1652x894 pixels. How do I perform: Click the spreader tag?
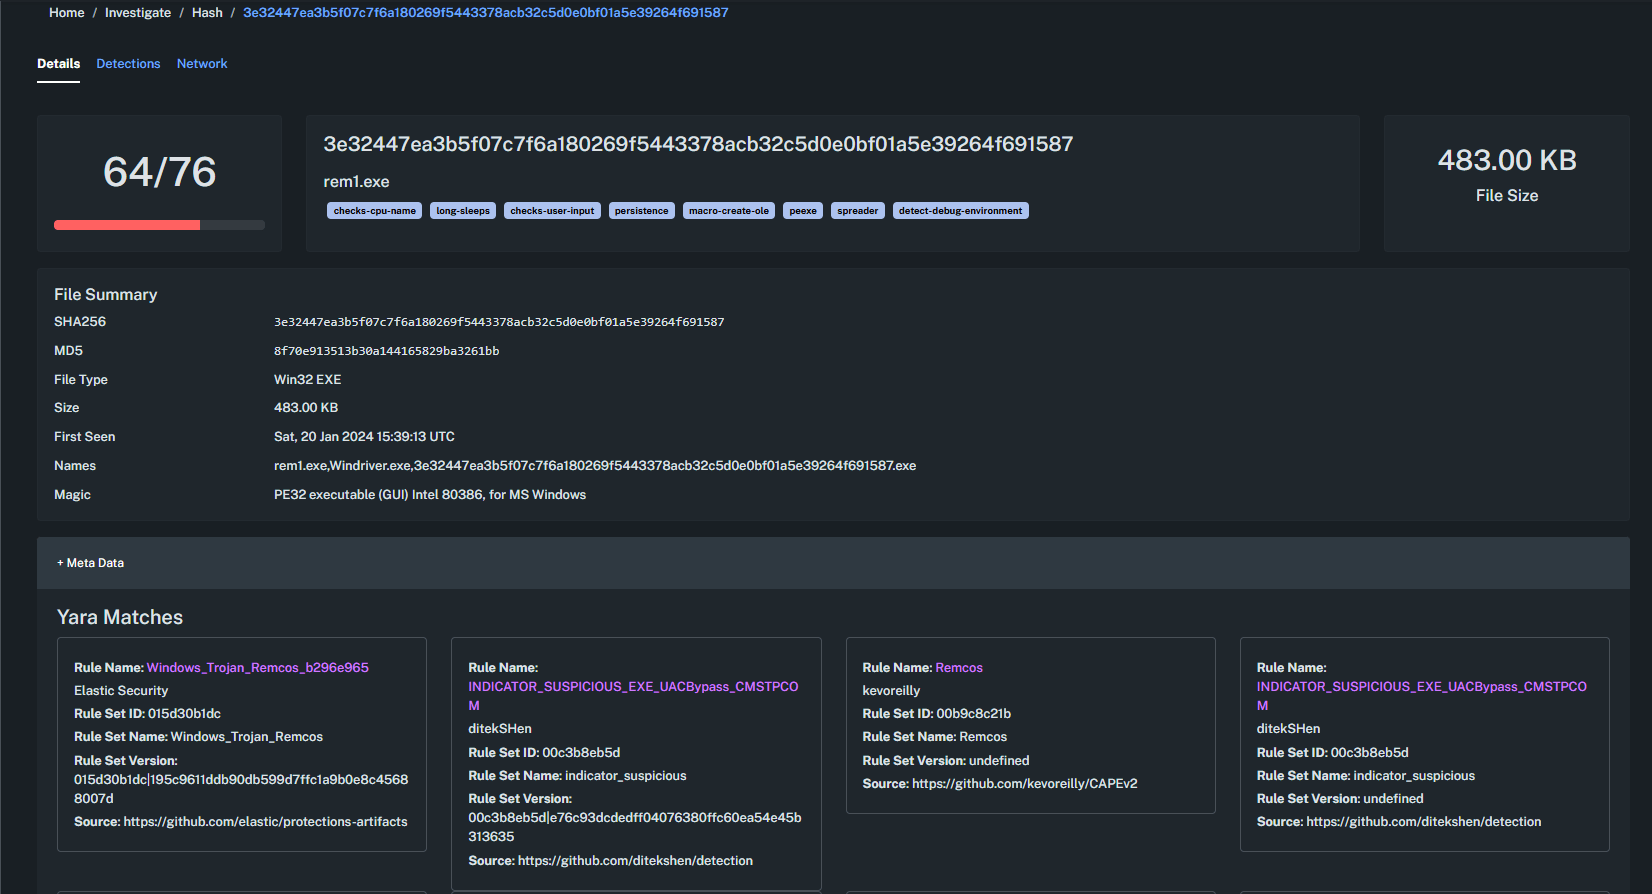click(x=857, y=211)
